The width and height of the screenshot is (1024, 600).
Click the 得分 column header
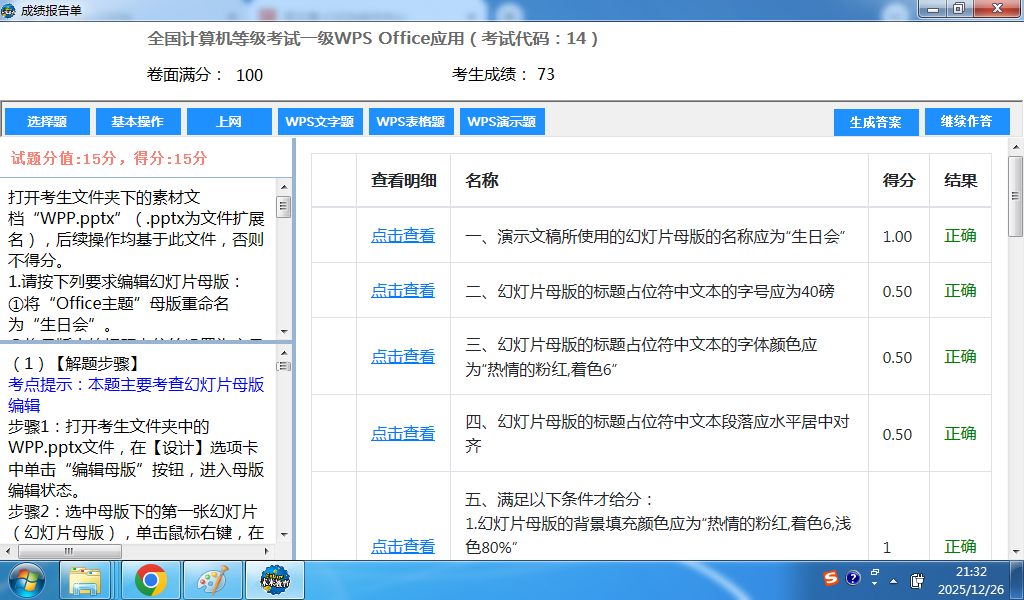coord(899,181)
